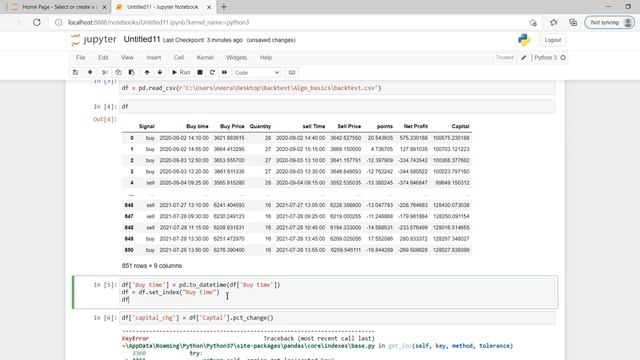Image resolution: width=640 pixels, height=360 pixels.
Task: Click the Logout button
Action: pos(553,40)
